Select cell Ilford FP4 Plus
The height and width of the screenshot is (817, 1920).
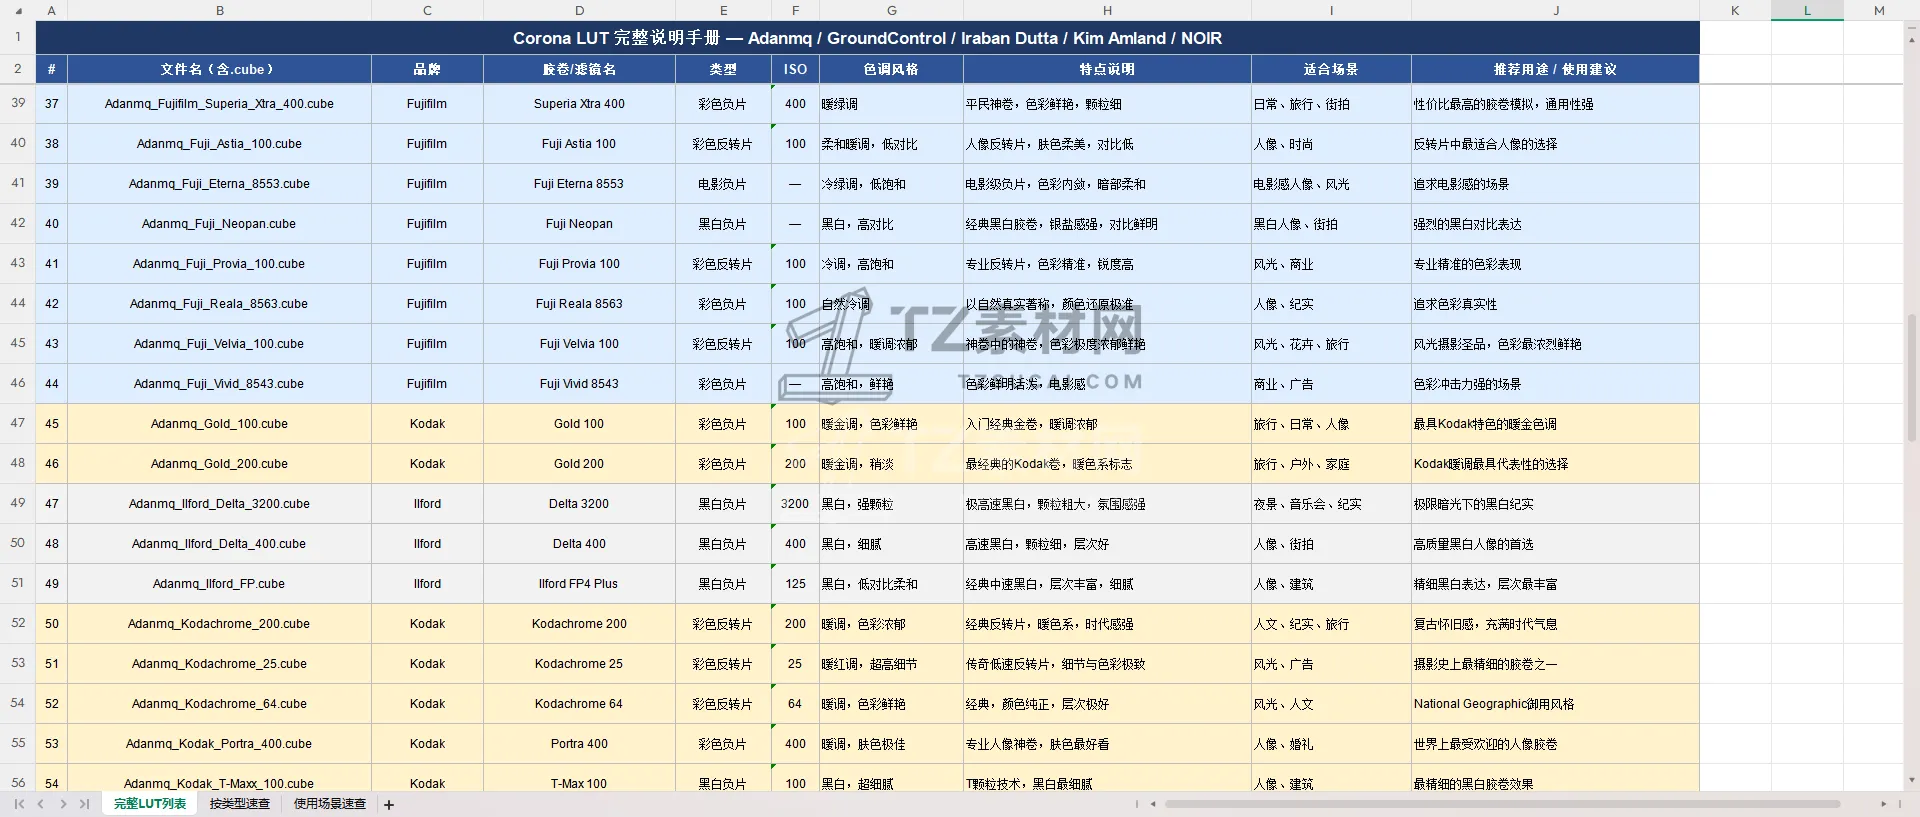[579, 584]
